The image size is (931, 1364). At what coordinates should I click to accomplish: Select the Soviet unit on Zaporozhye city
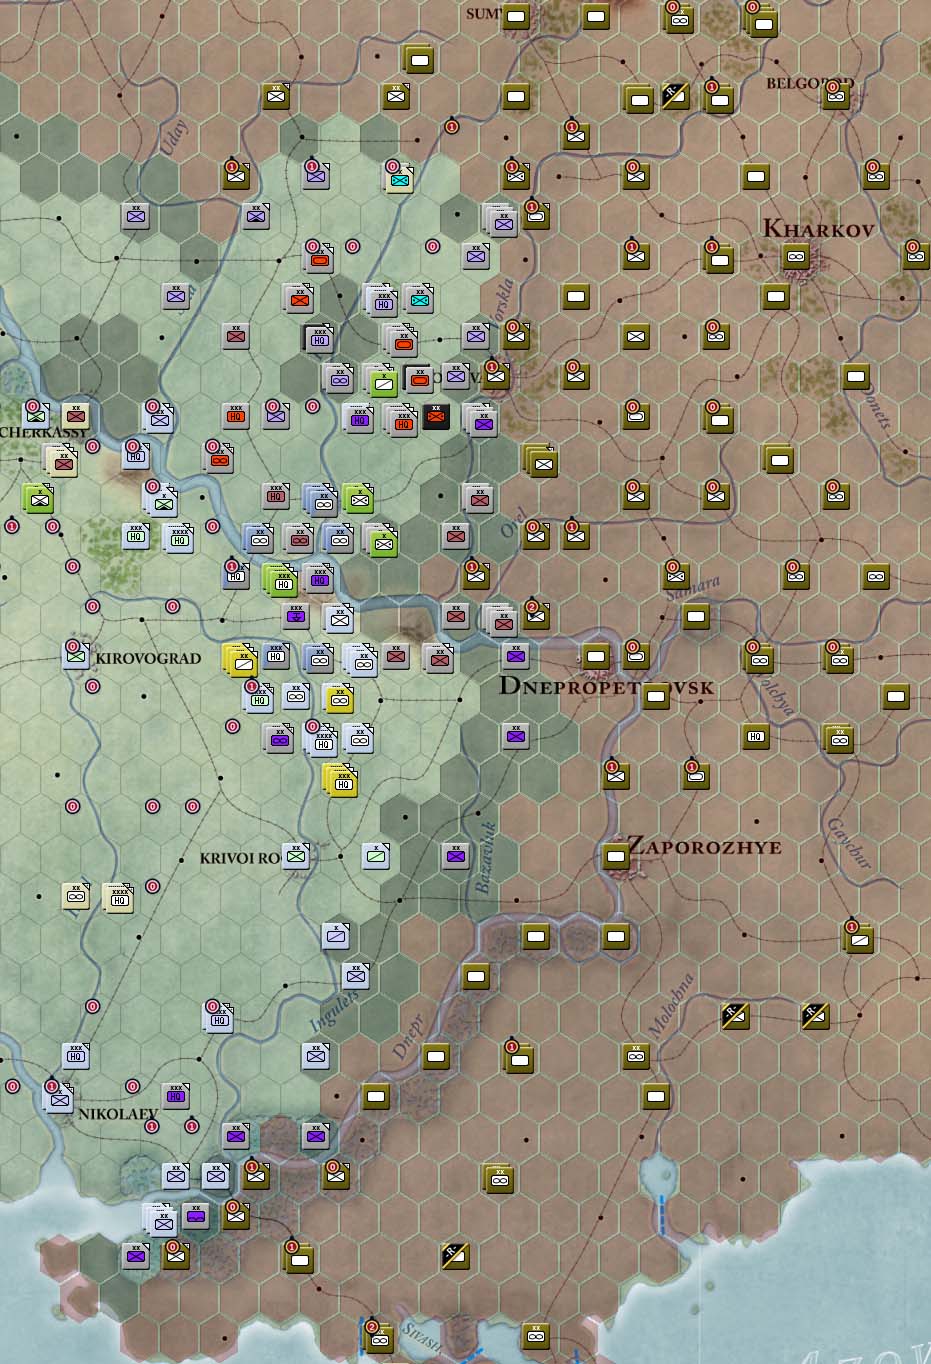click(x=616, y=856)
